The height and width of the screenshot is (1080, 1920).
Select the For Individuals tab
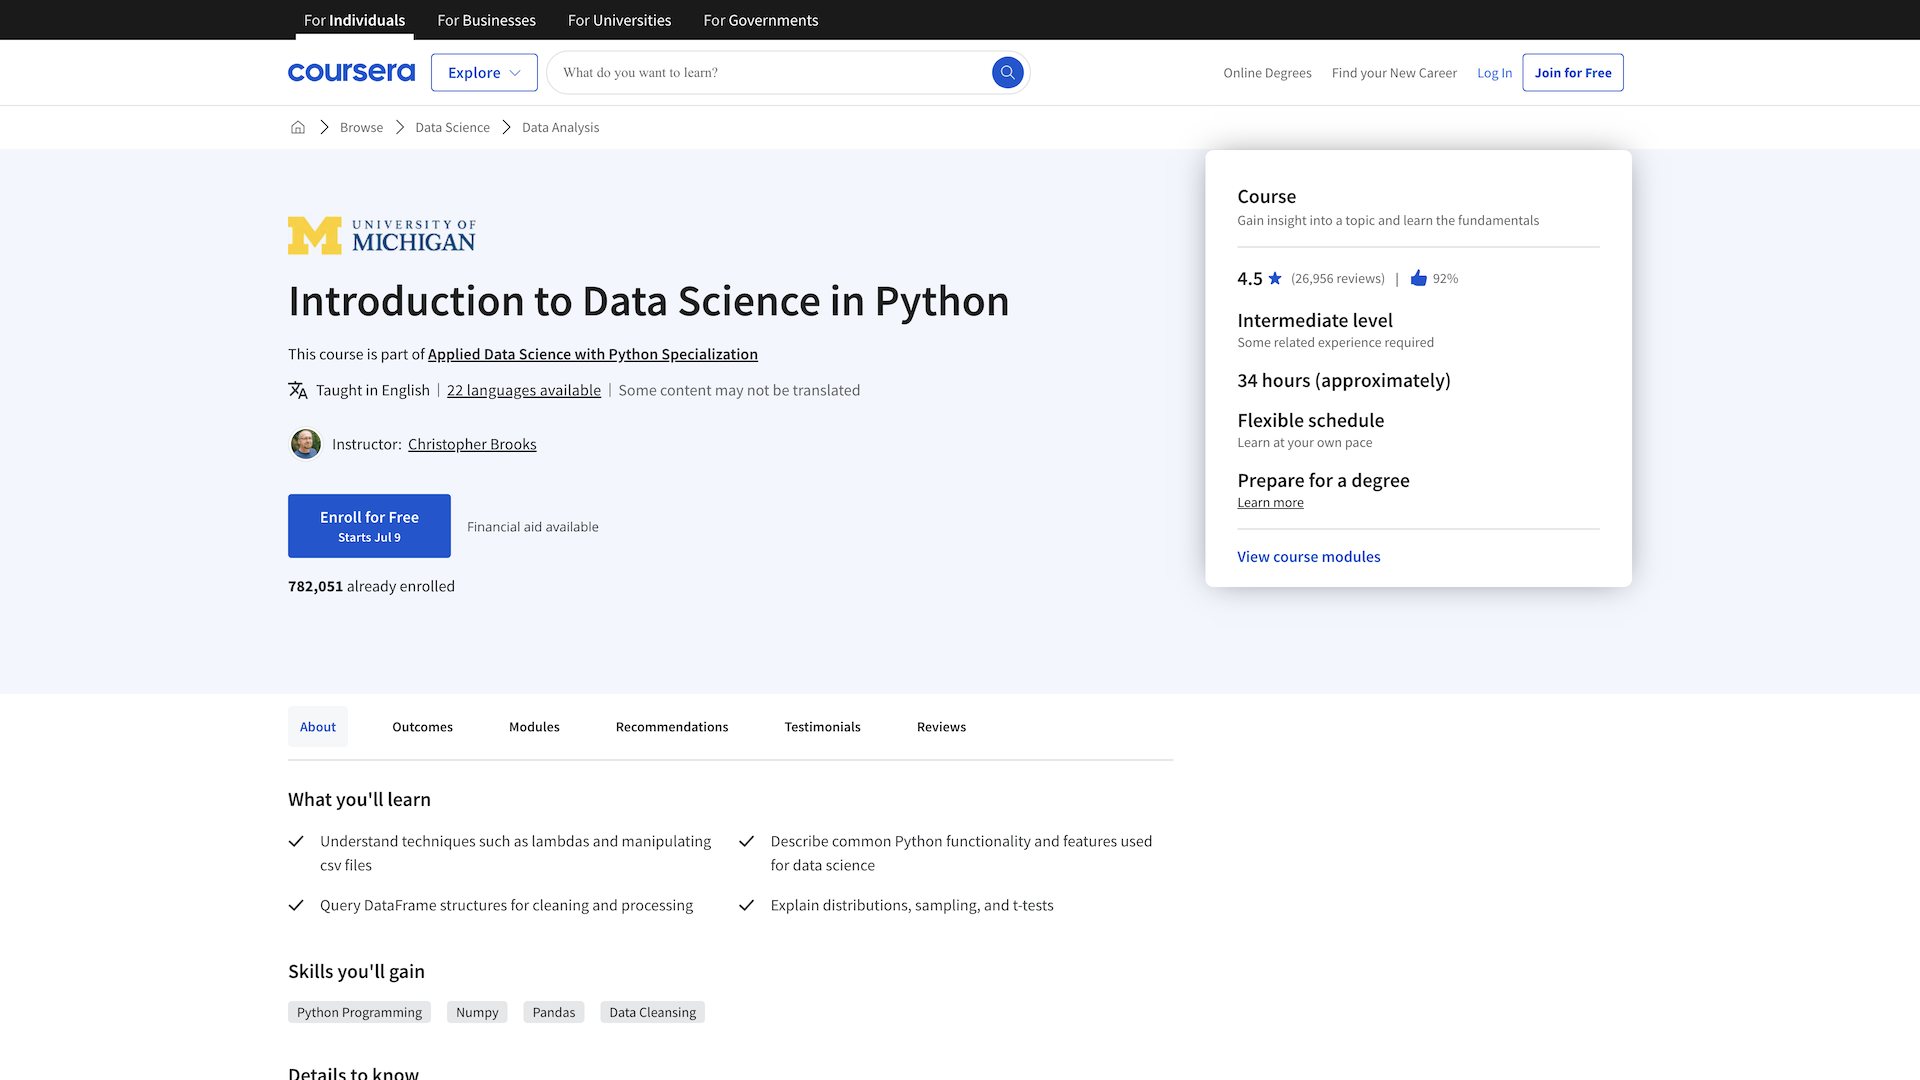(x=354, y=20)
